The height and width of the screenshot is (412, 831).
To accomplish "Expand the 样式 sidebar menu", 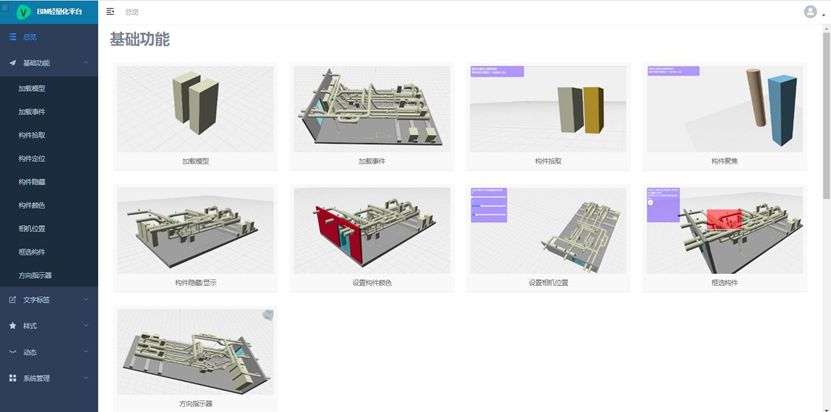I will click(x=86, y=326).
